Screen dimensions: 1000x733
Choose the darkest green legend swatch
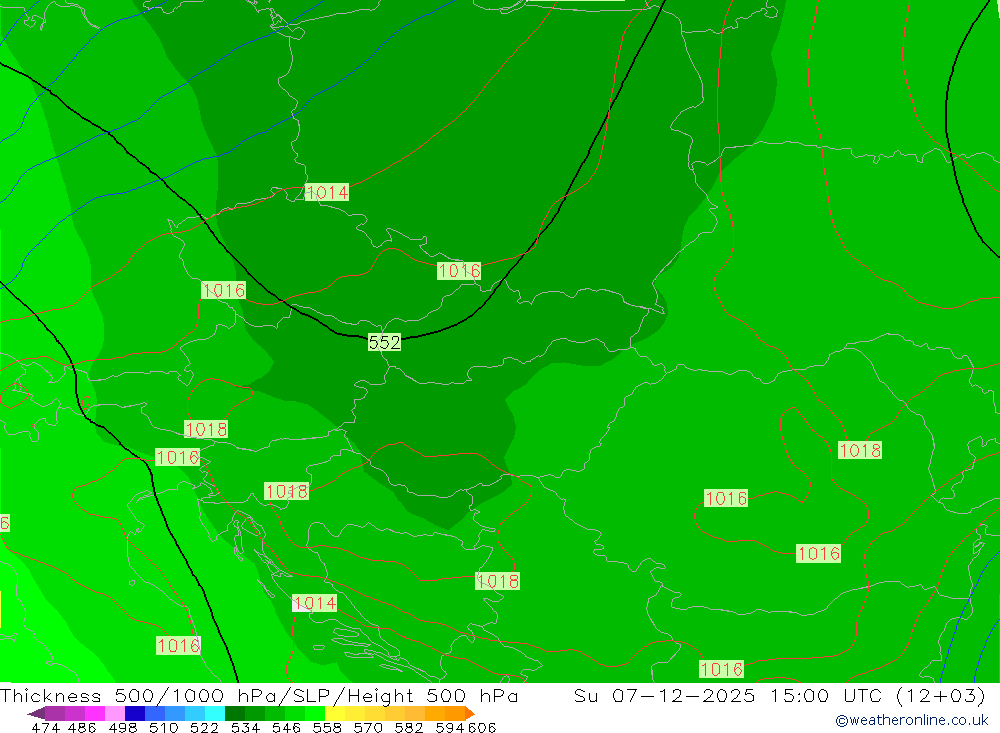pyautogui.click(x=235, y=713)
